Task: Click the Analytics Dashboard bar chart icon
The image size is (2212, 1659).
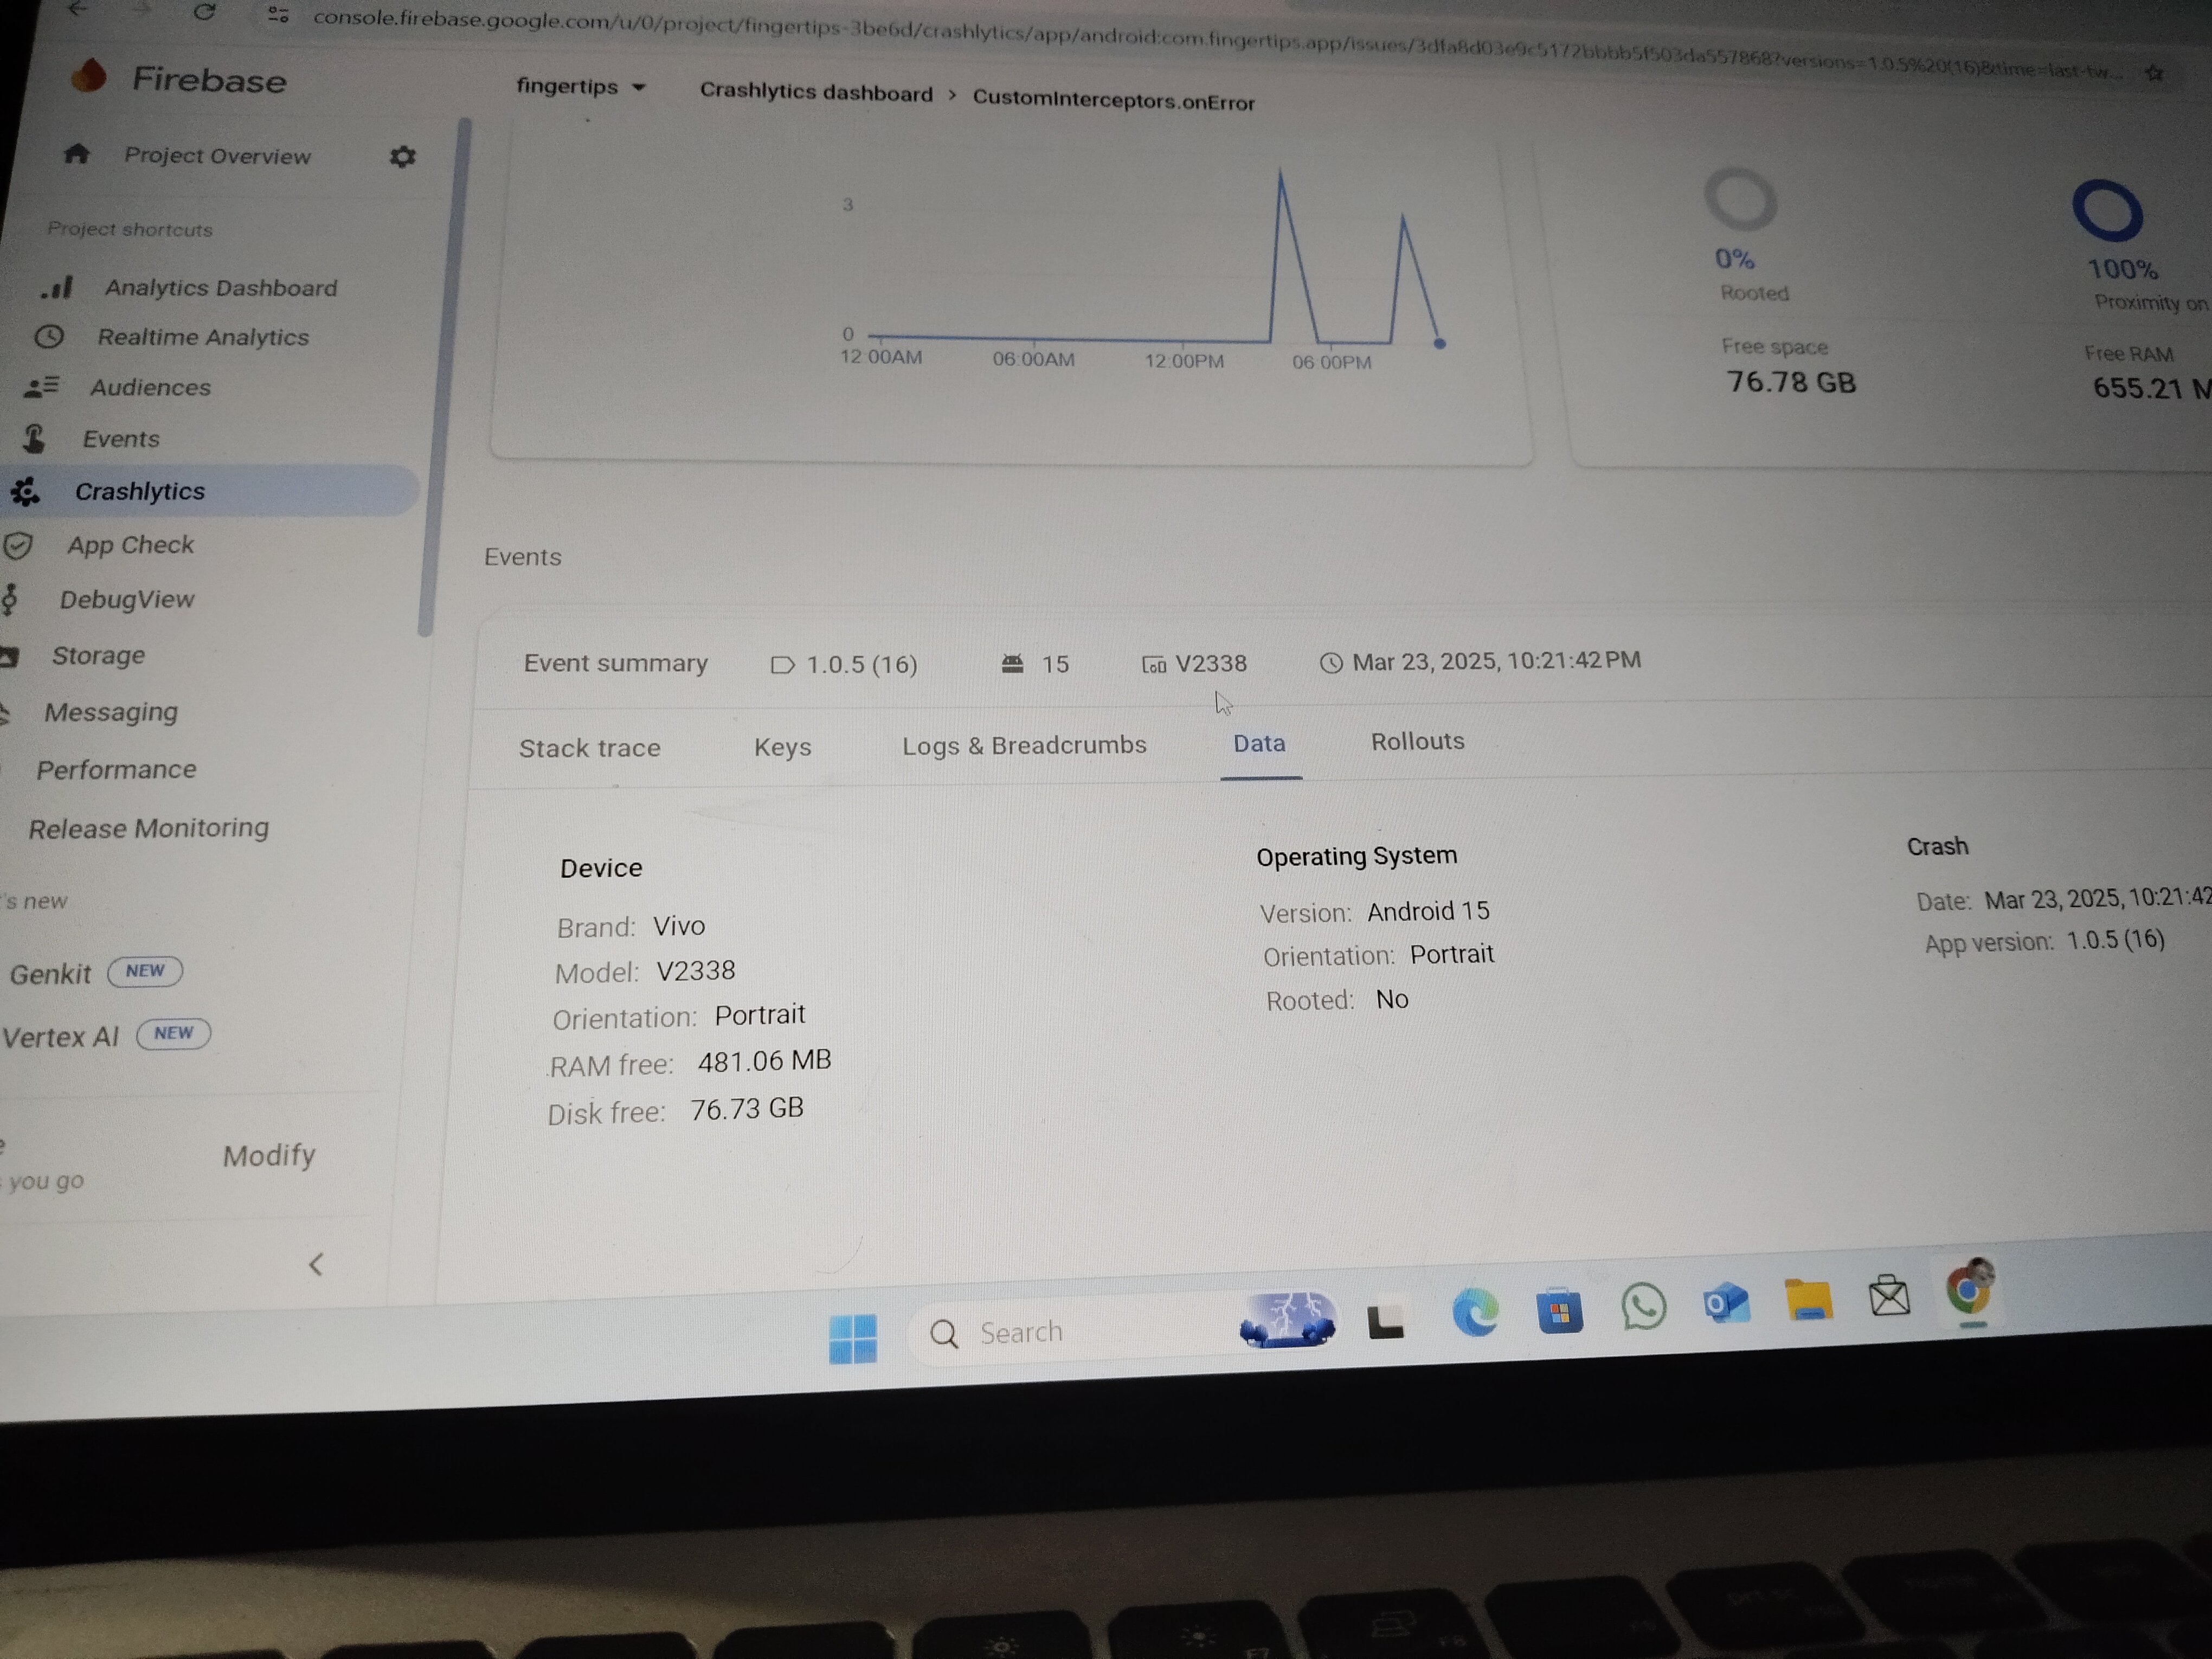Action: point(58,288)
